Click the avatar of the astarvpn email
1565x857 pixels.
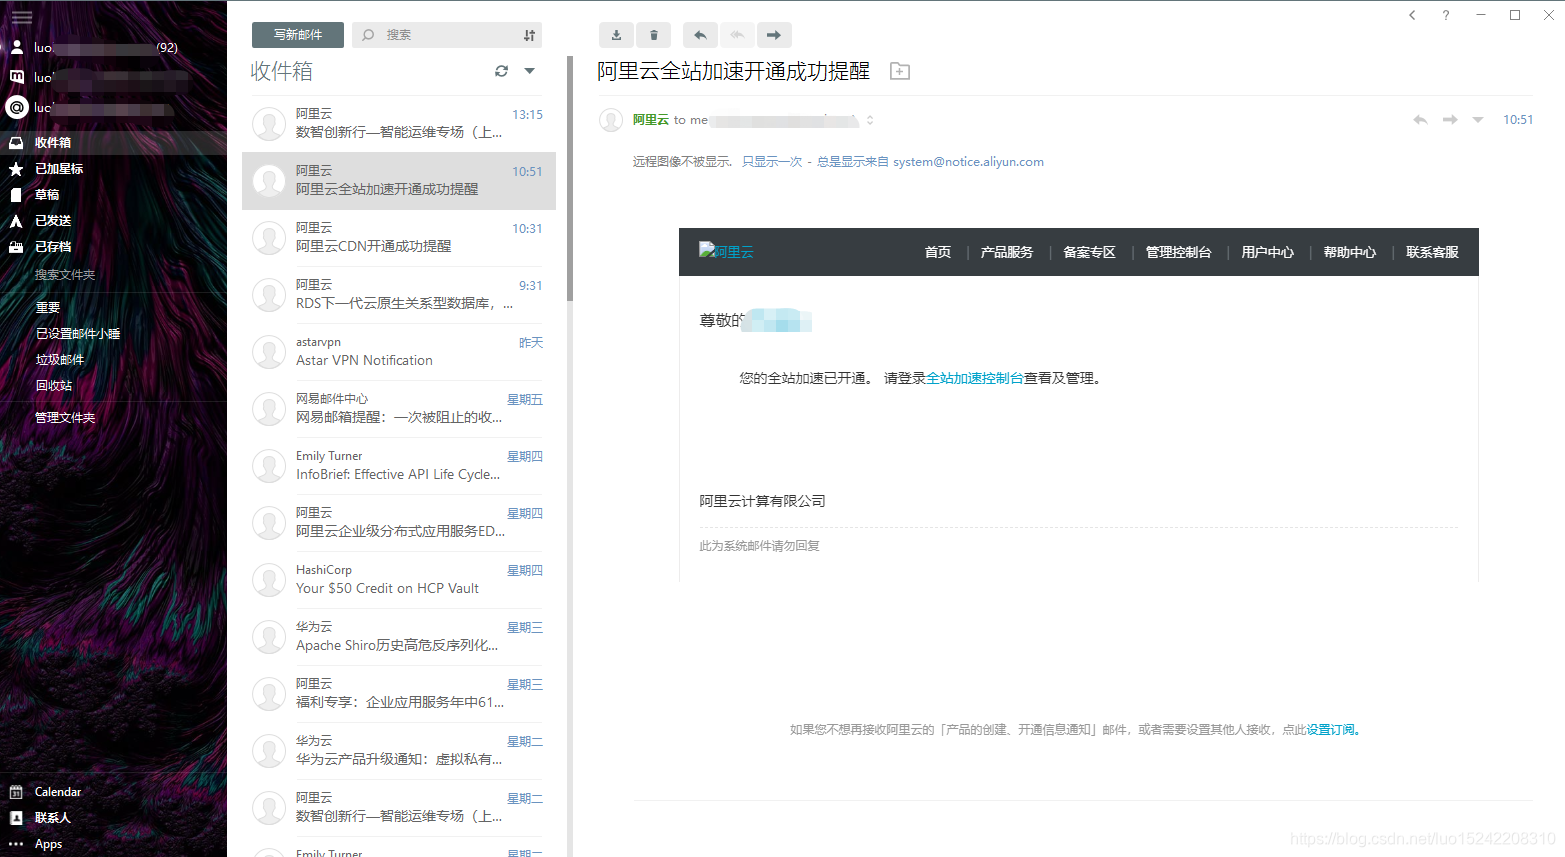pyautogui.click(x=269, y=352)
